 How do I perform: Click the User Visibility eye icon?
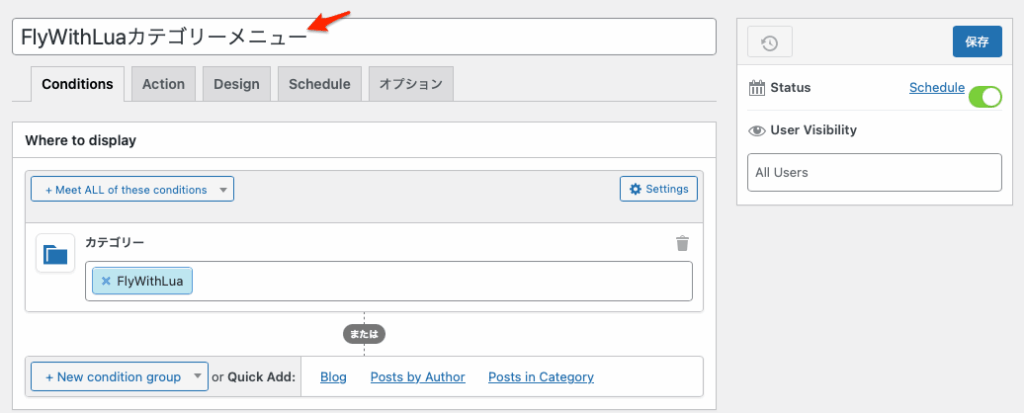click(x=757, y=131)
